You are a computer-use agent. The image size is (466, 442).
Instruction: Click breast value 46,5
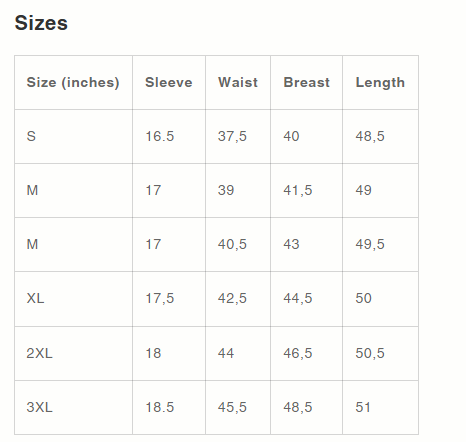298,353
